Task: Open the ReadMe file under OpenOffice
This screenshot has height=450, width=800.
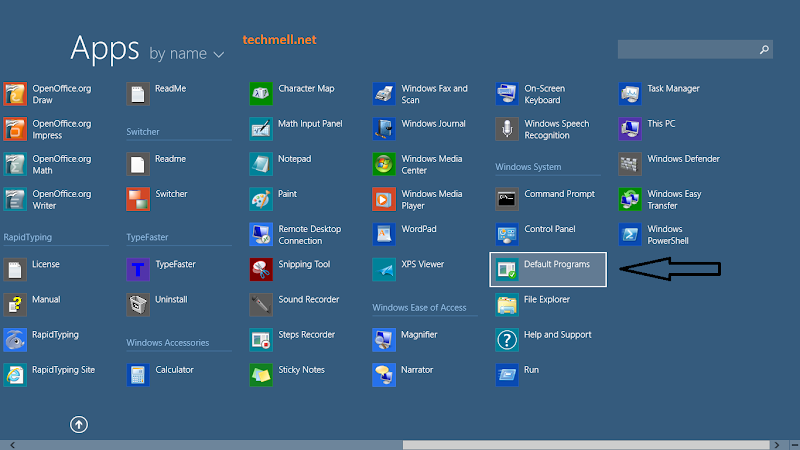Action: pyautogui.click(x=138, y=94)
